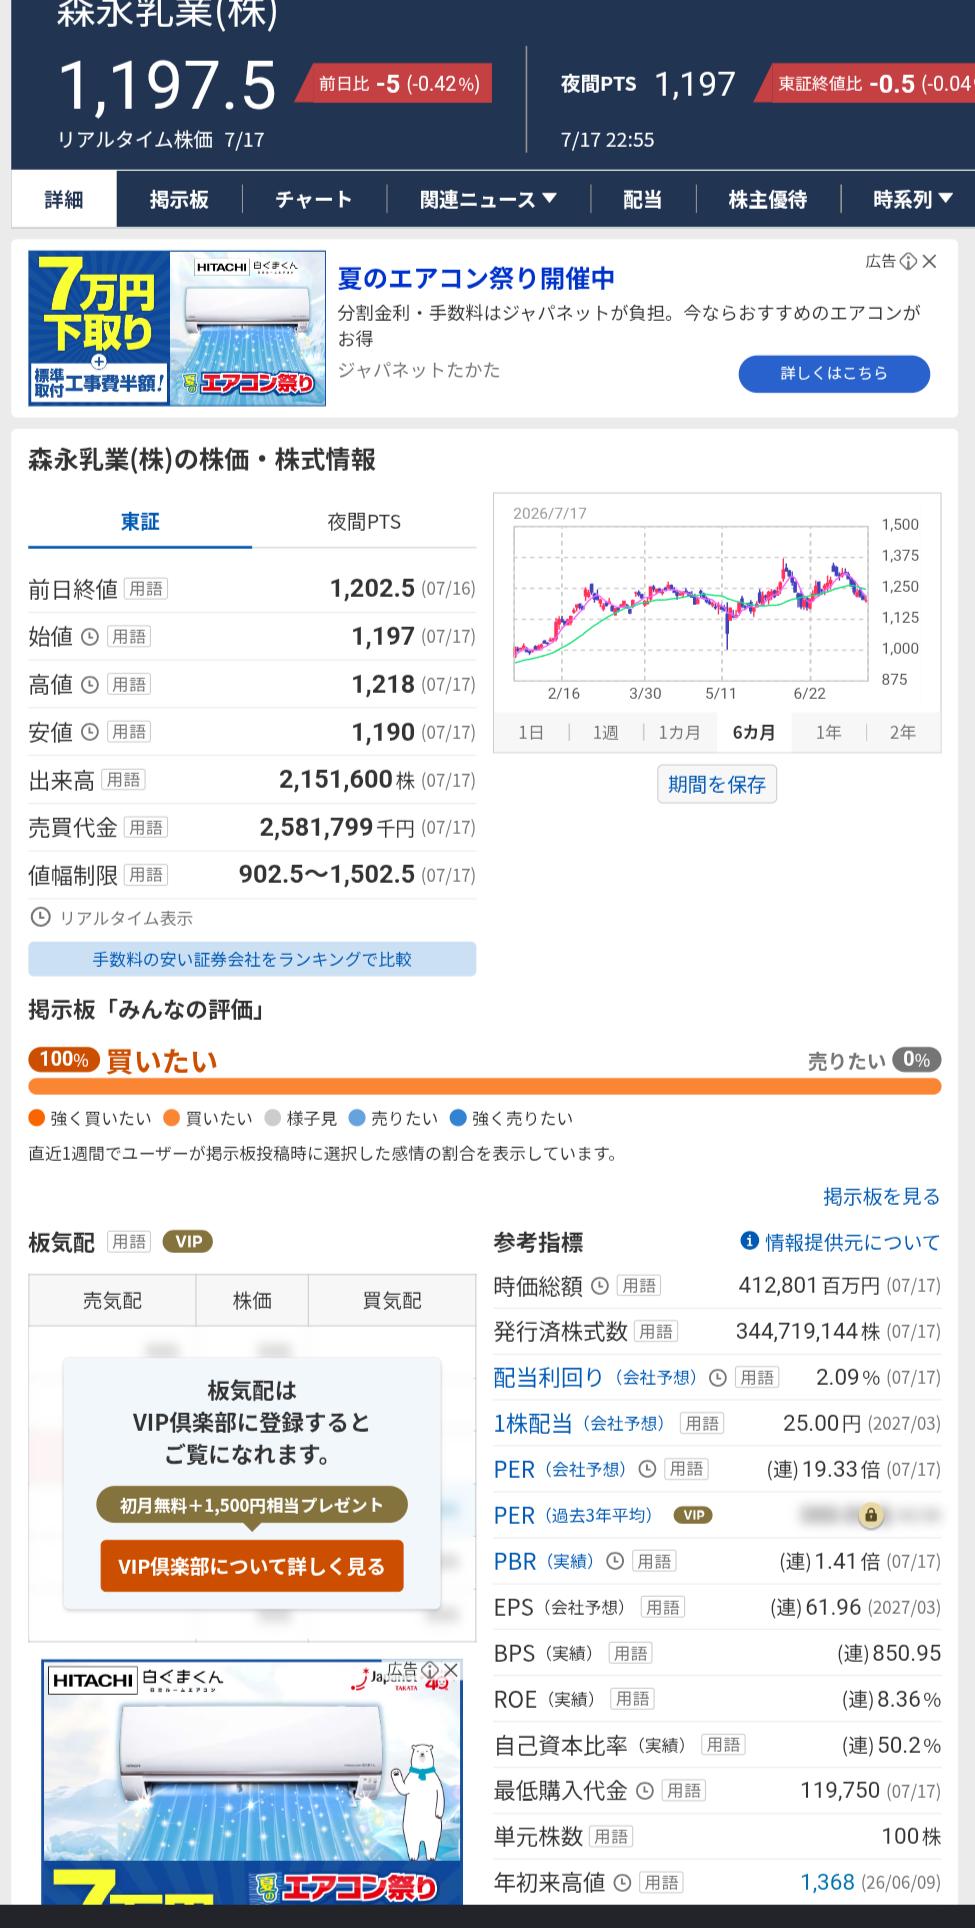Click 用語 badge beside 時価総額
The height and width of the screenshot is (1928, 975).
click(x=638, y=1286)
